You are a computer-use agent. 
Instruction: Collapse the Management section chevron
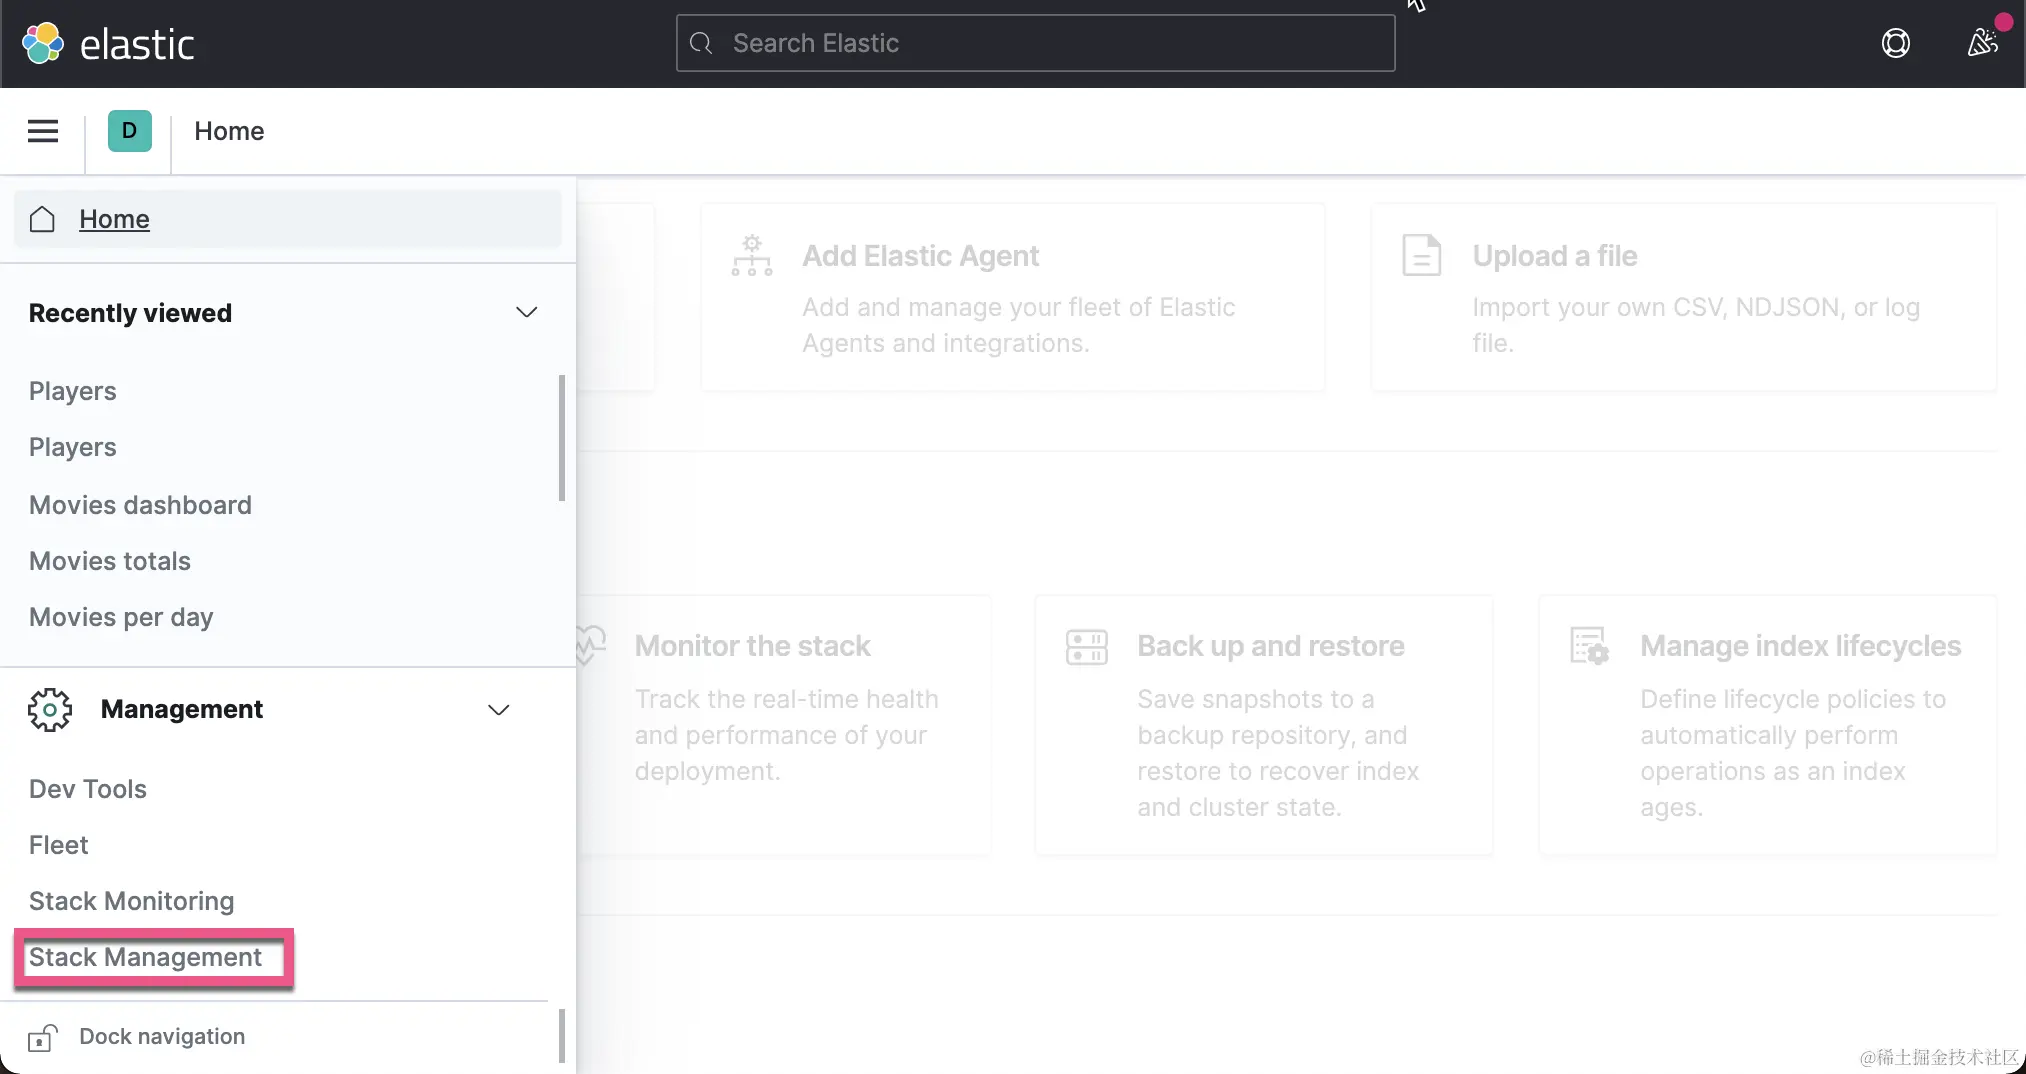498,710
